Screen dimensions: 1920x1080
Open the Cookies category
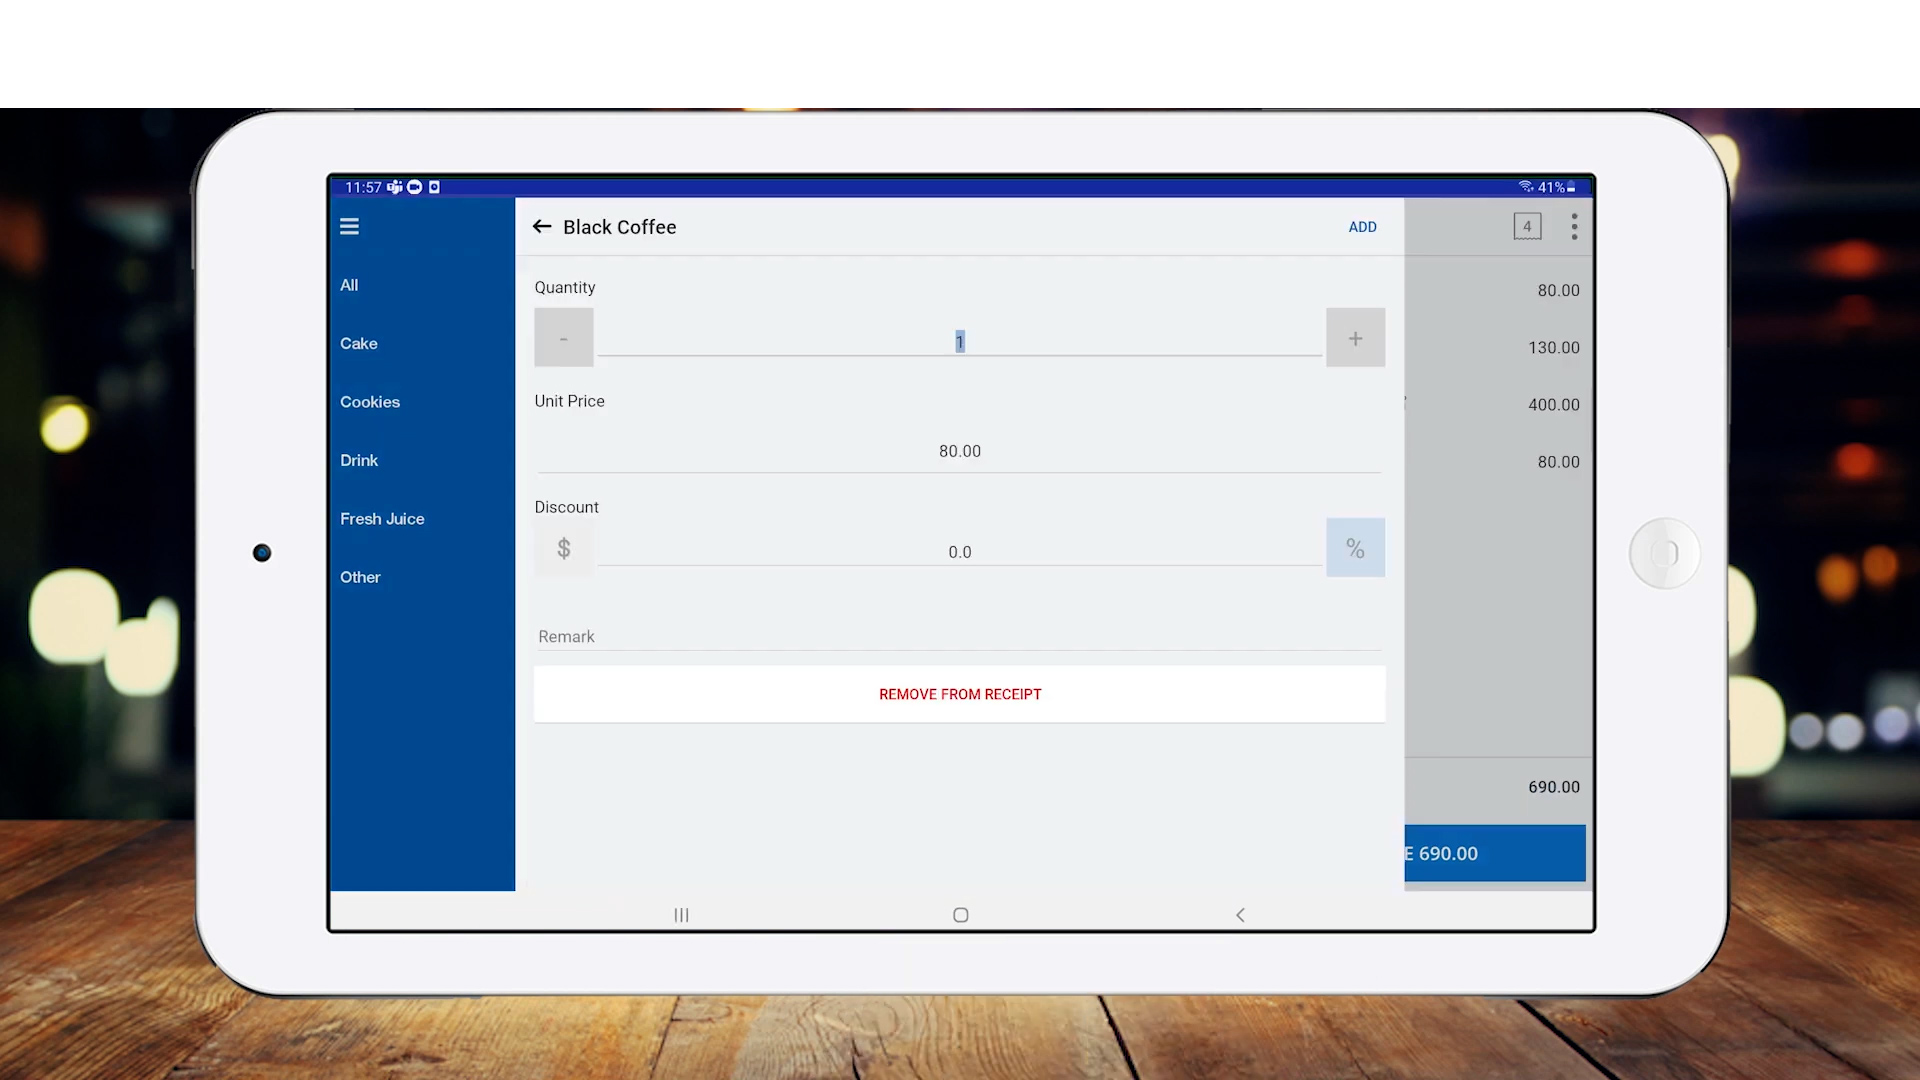tap(370, 402)
